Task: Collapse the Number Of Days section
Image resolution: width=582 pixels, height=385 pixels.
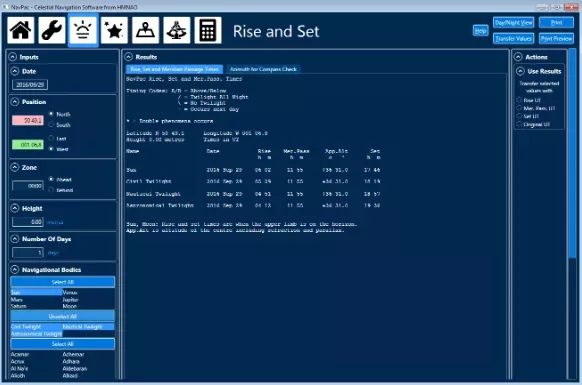Action: (15, 239)
